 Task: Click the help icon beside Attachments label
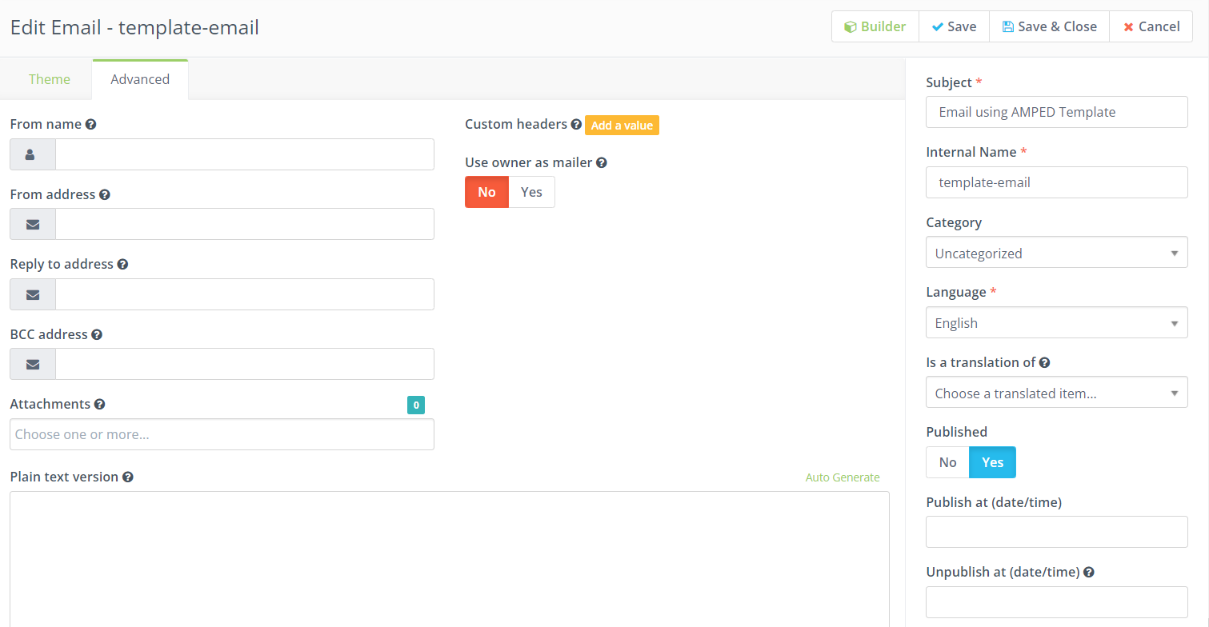pos(100,405)
